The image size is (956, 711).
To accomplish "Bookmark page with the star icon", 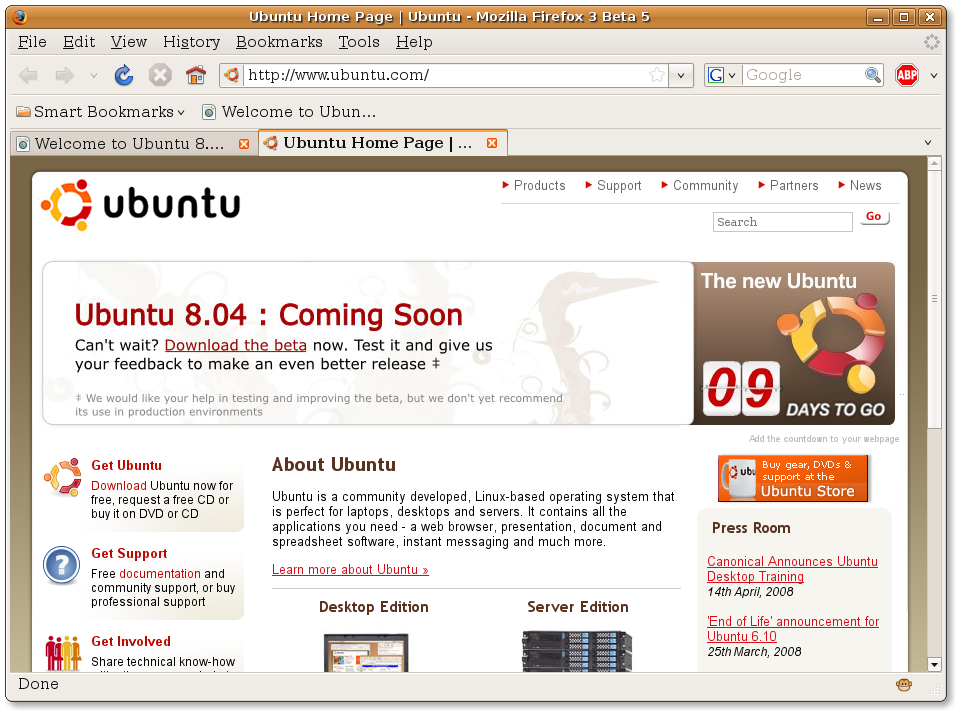I will [x=656, y=75].
